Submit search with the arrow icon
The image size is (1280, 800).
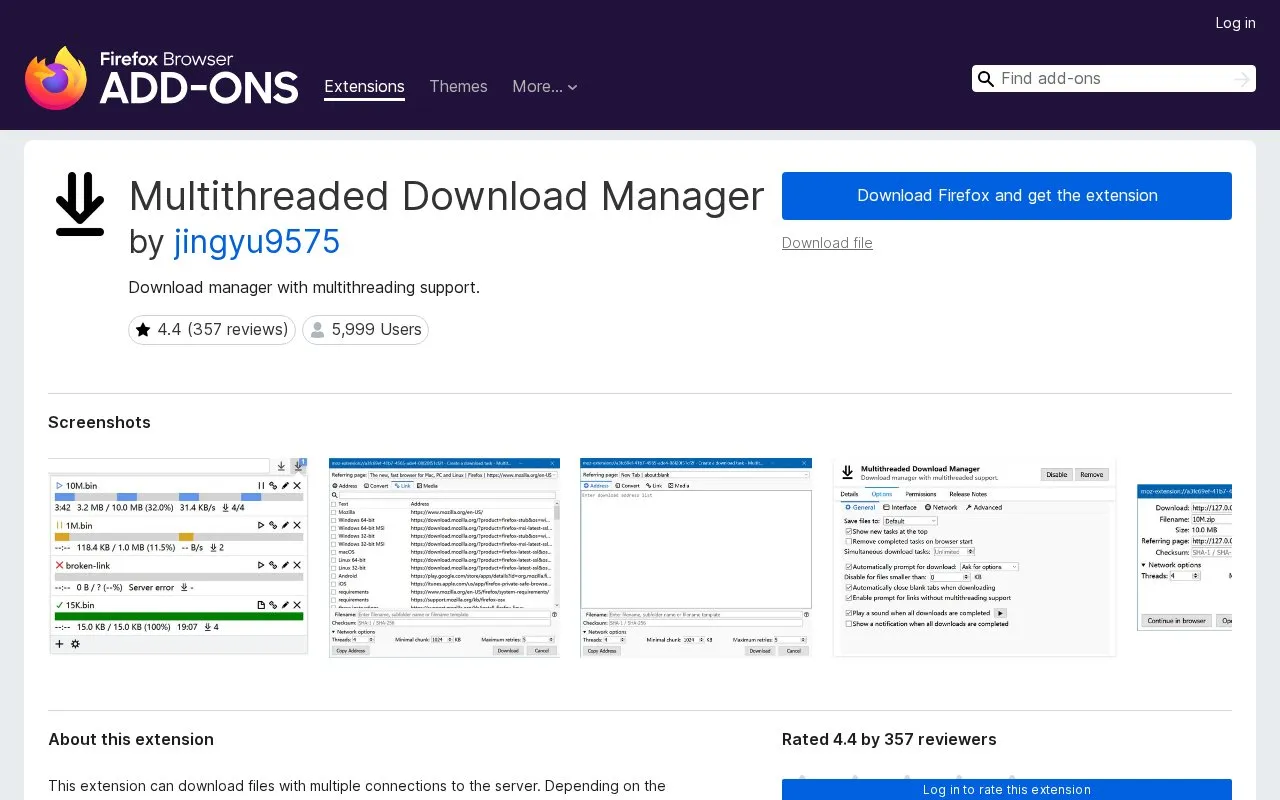click(1242, 79)
